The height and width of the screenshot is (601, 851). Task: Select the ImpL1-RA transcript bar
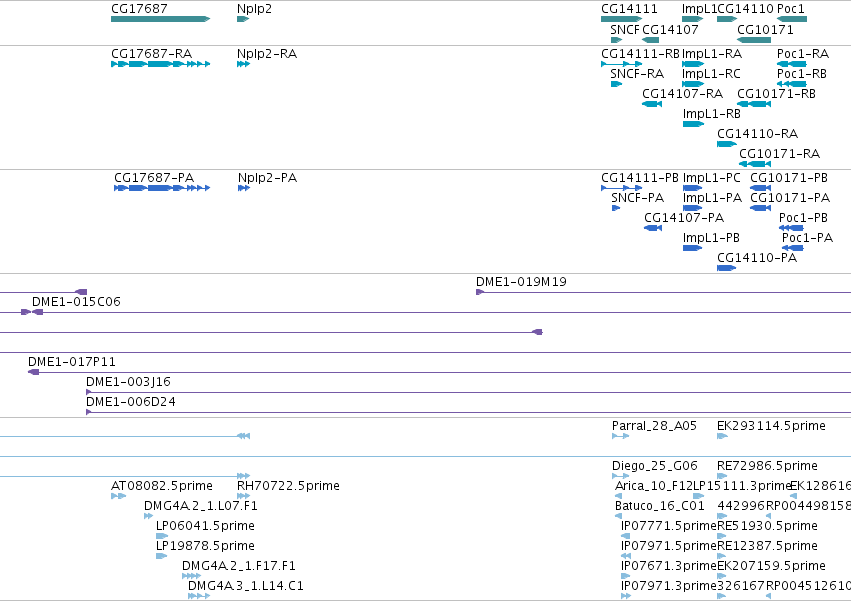point(693,64)
